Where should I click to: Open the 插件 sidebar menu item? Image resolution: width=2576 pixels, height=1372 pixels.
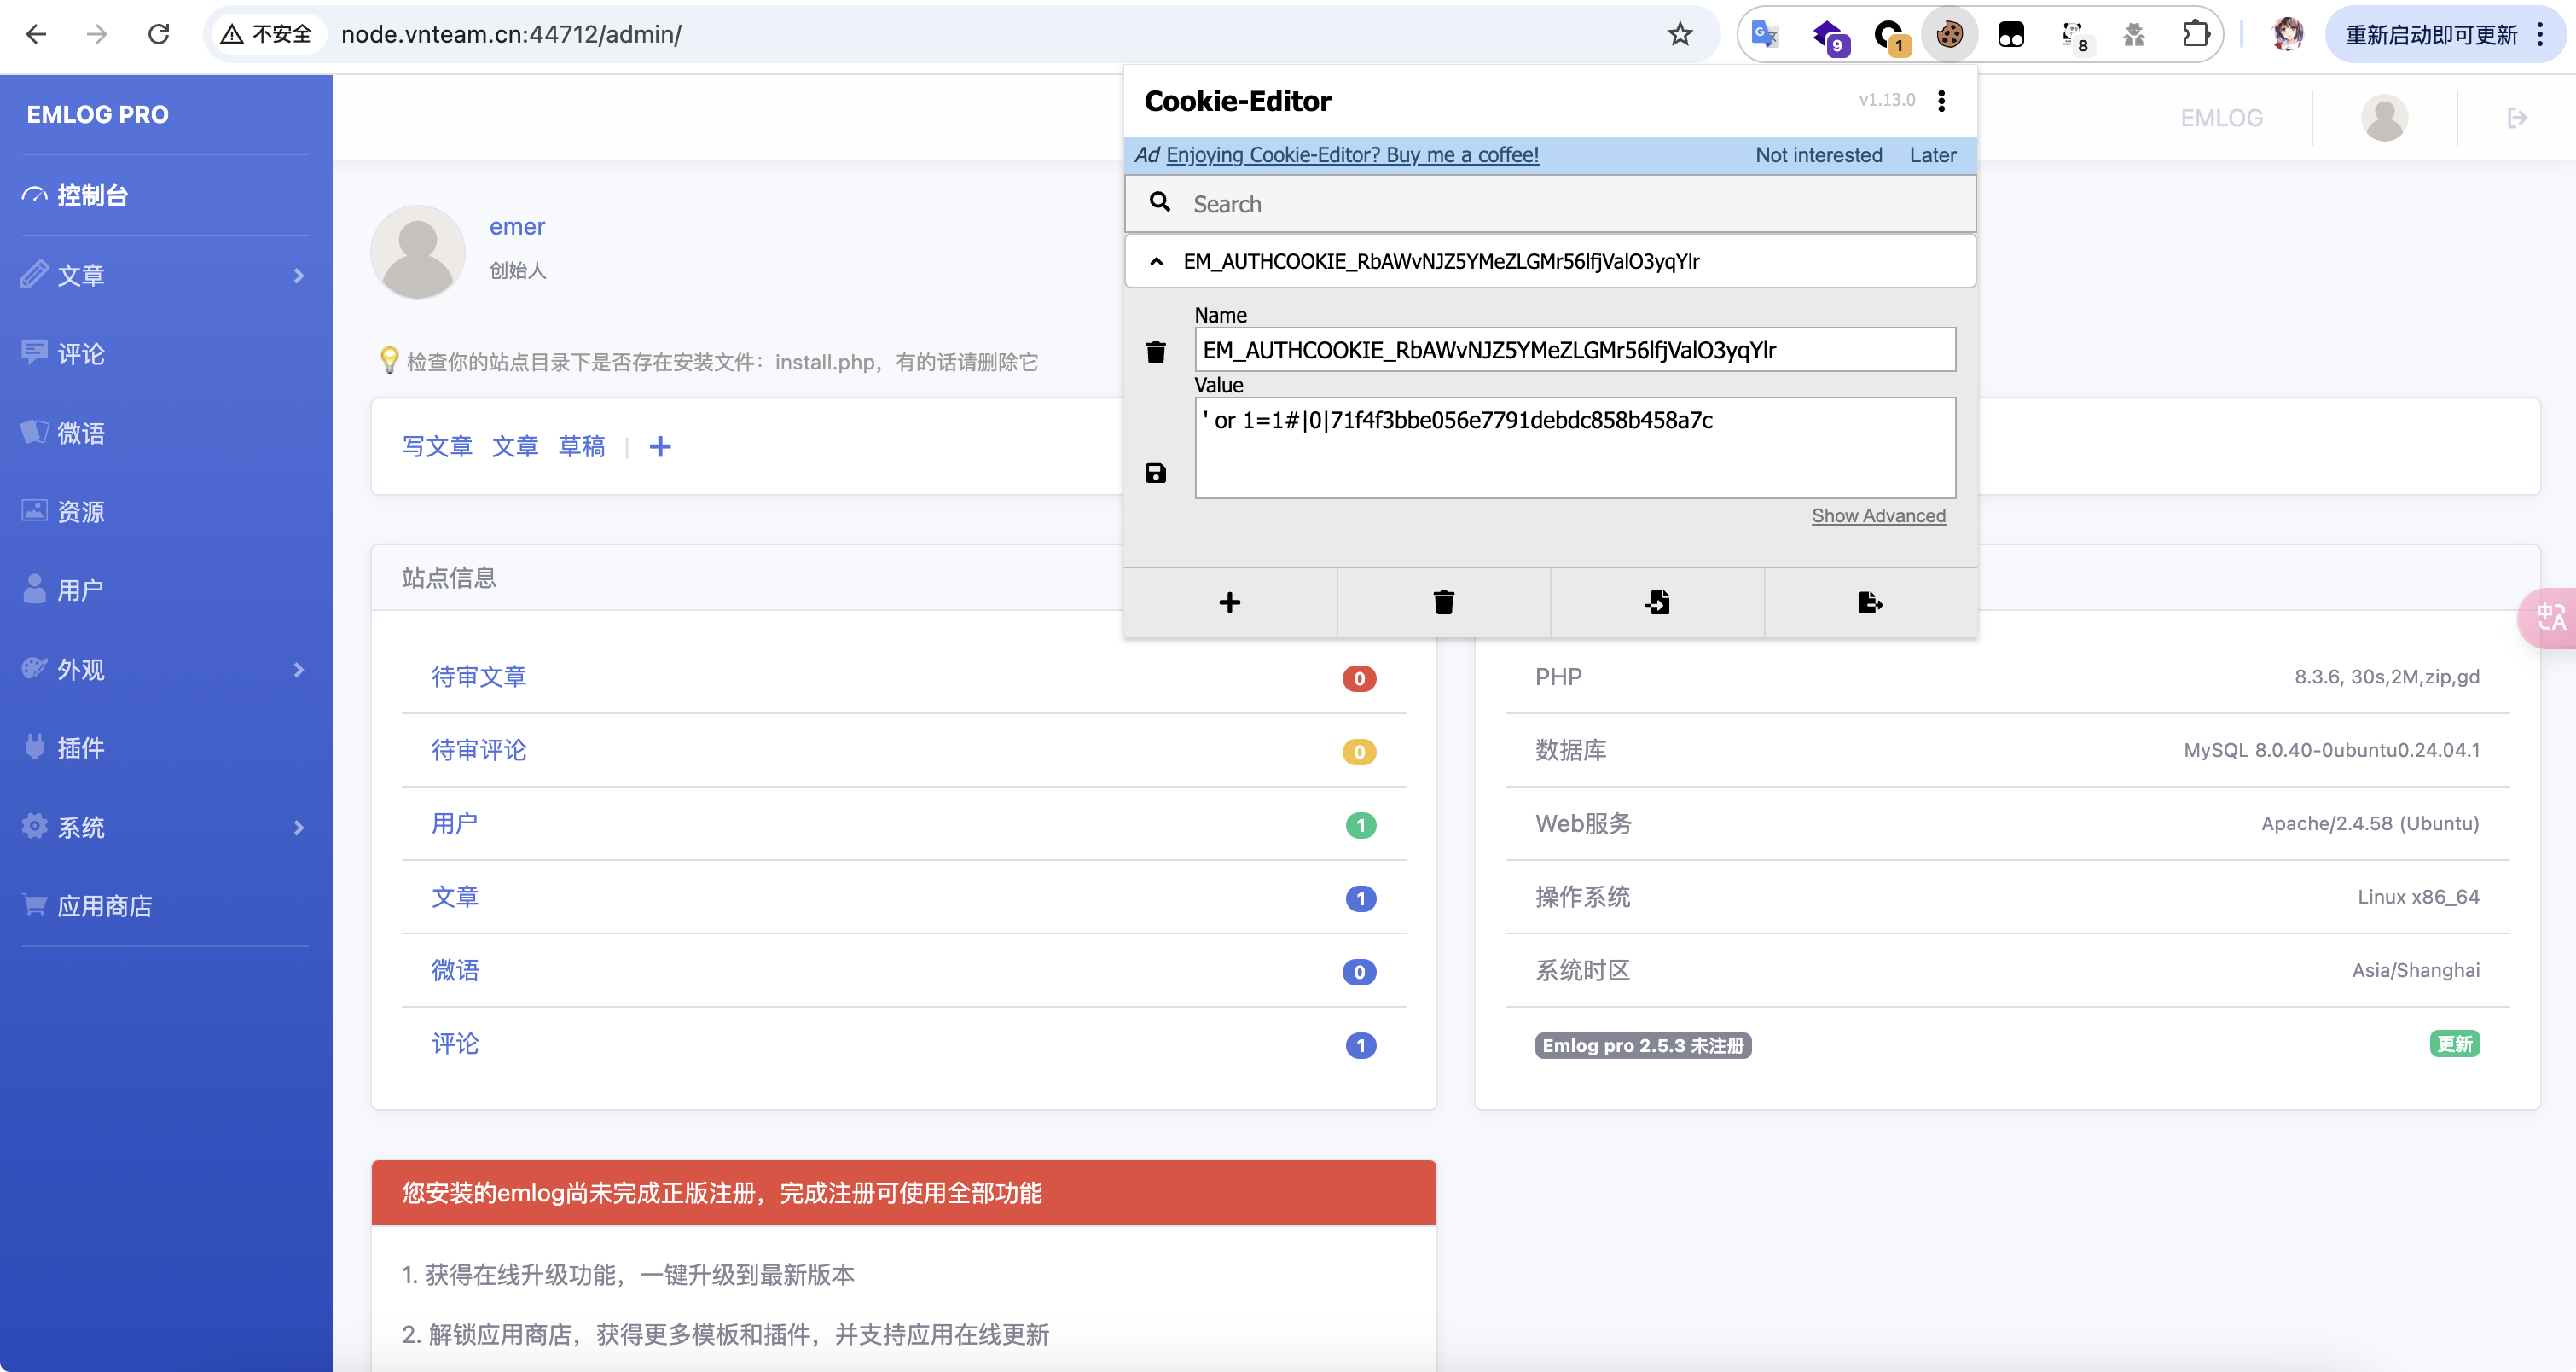pos(80,748)
